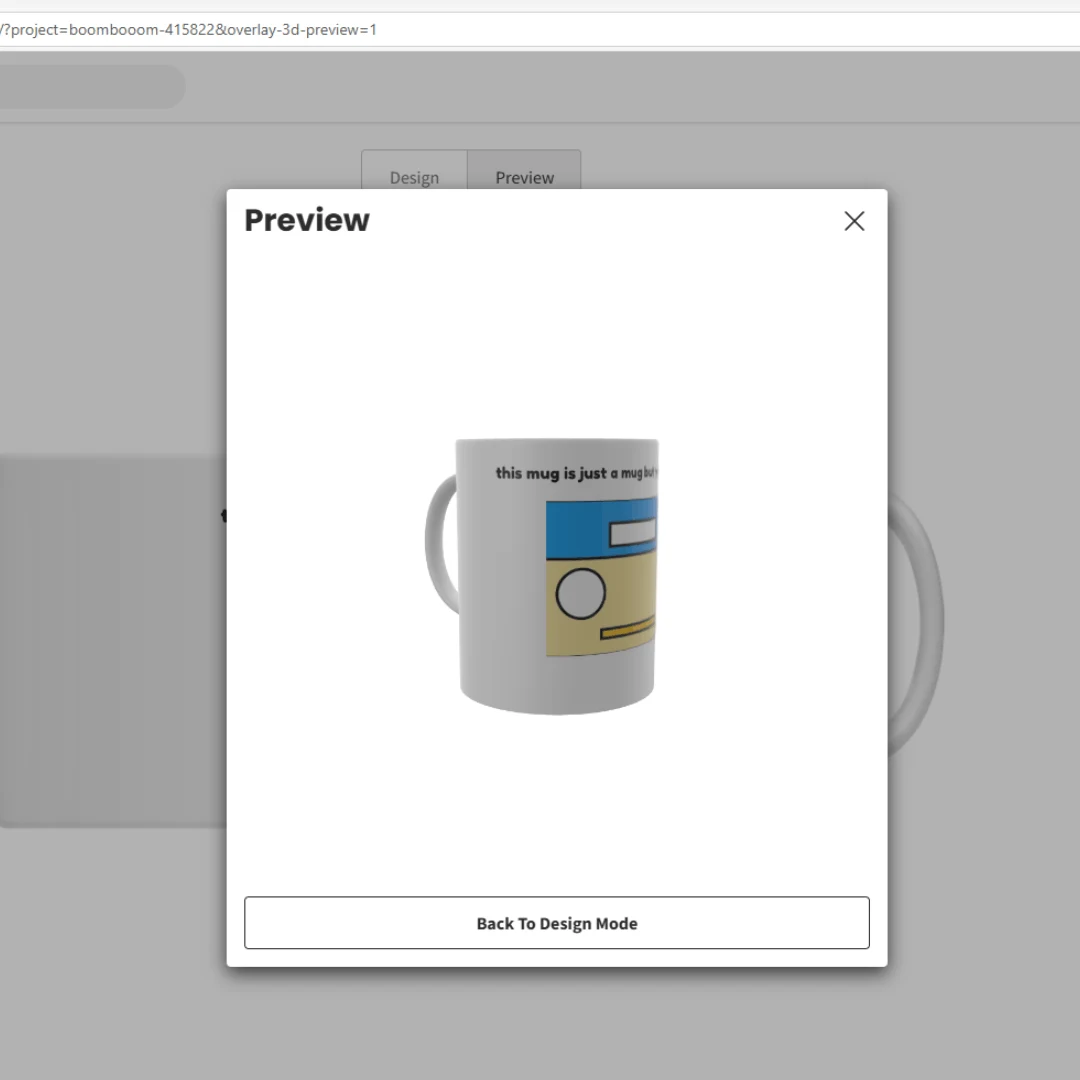This screenshot has height=1080, width=1080.
Task: Select the white rectangle inside the blue banner
Action: 632,534
